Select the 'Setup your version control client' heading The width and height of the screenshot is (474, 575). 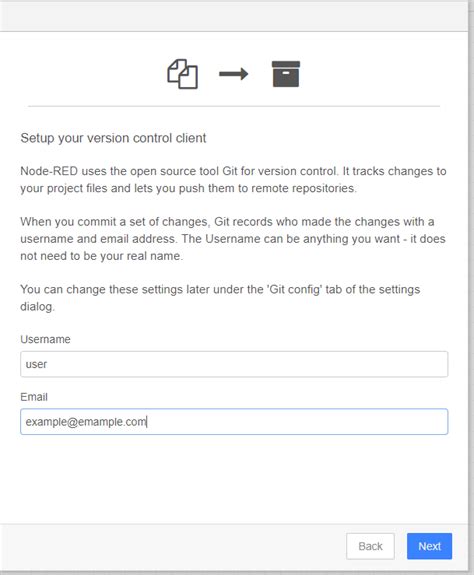click(113, 138)
